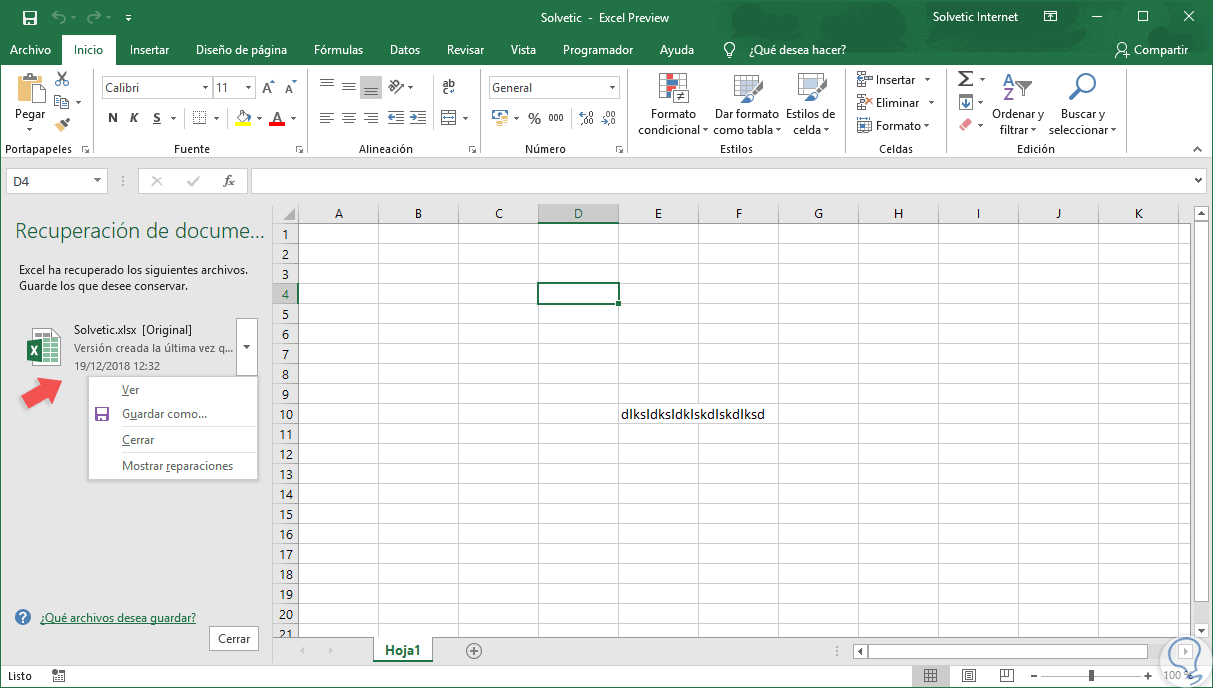Click the Decrease Decimal icon

[x=607, y=118]
